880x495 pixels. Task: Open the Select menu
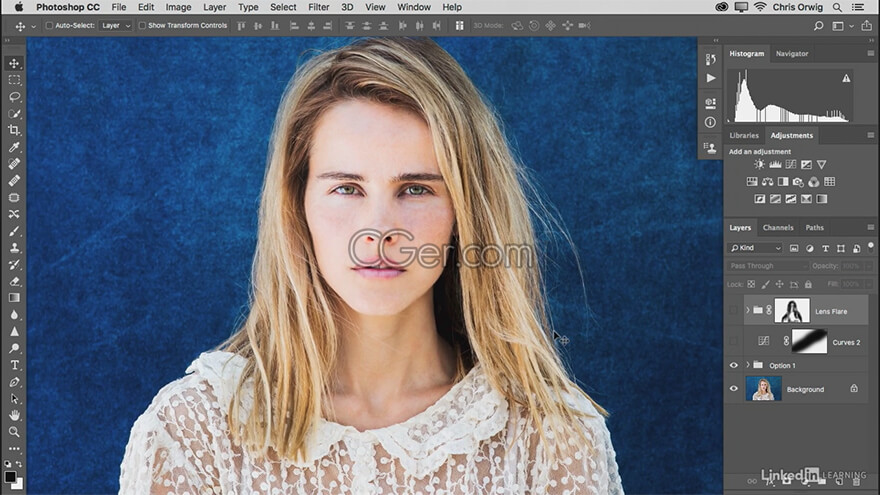[x=283, y=7]
